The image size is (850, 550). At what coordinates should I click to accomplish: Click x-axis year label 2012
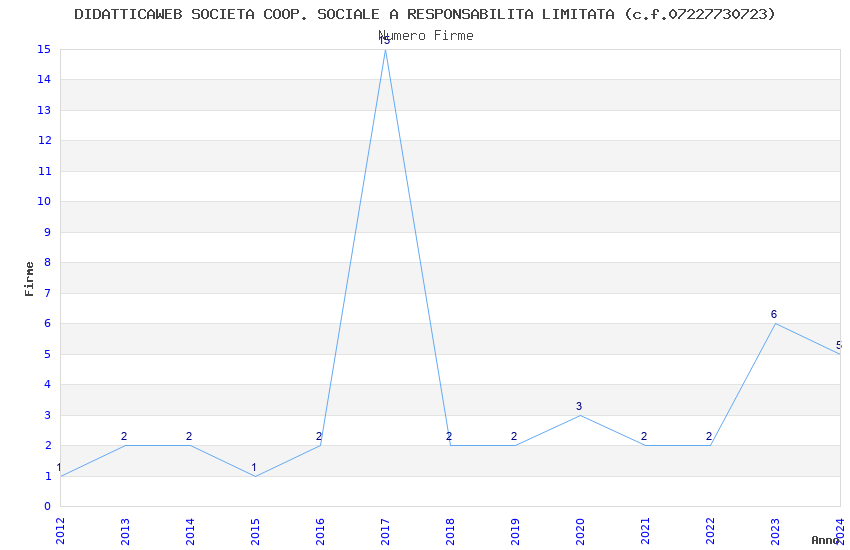[60, 531]
